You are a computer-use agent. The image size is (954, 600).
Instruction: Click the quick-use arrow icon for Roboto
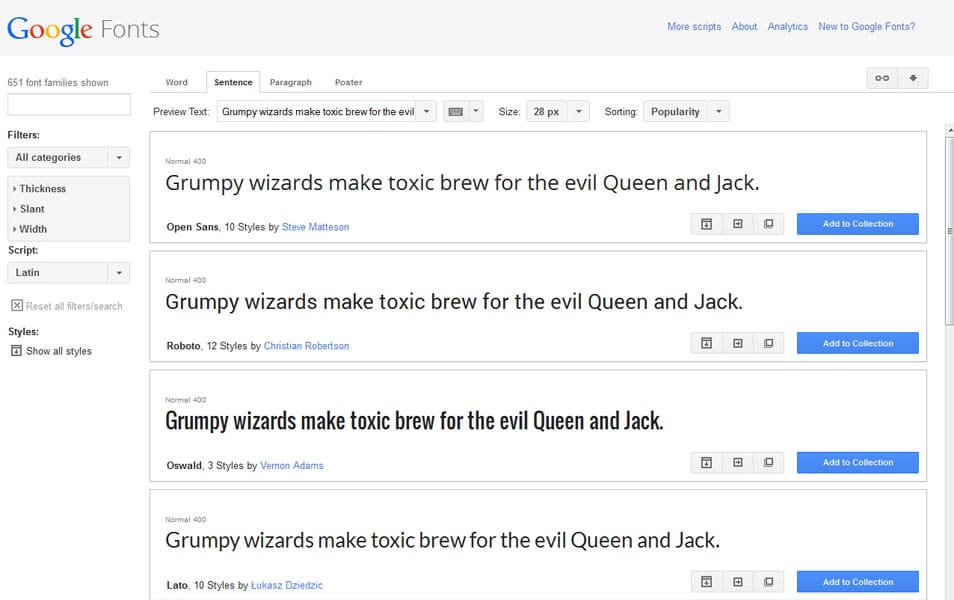(737, 342)
